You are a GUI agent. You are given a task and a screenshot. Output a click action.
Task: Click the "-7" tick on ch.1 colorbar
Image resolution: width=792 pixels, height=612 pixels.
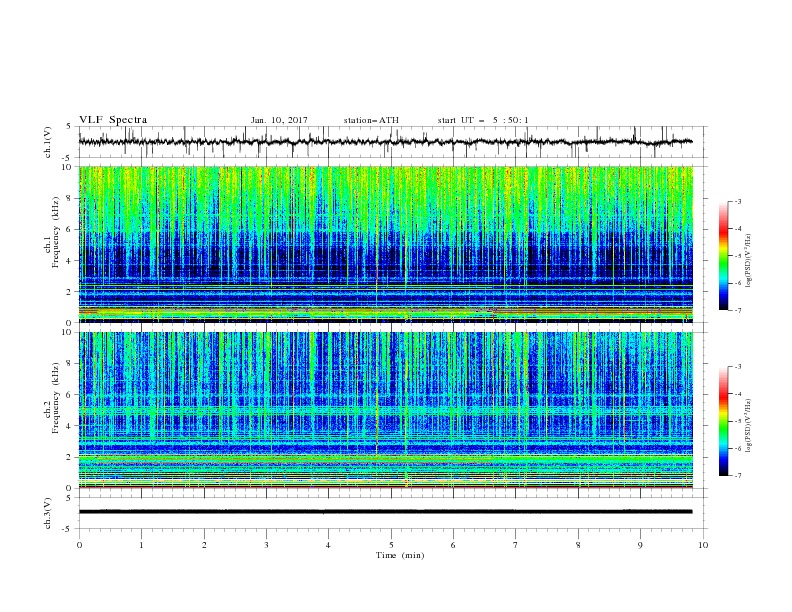pyautogui.click(x=738, y=310)
